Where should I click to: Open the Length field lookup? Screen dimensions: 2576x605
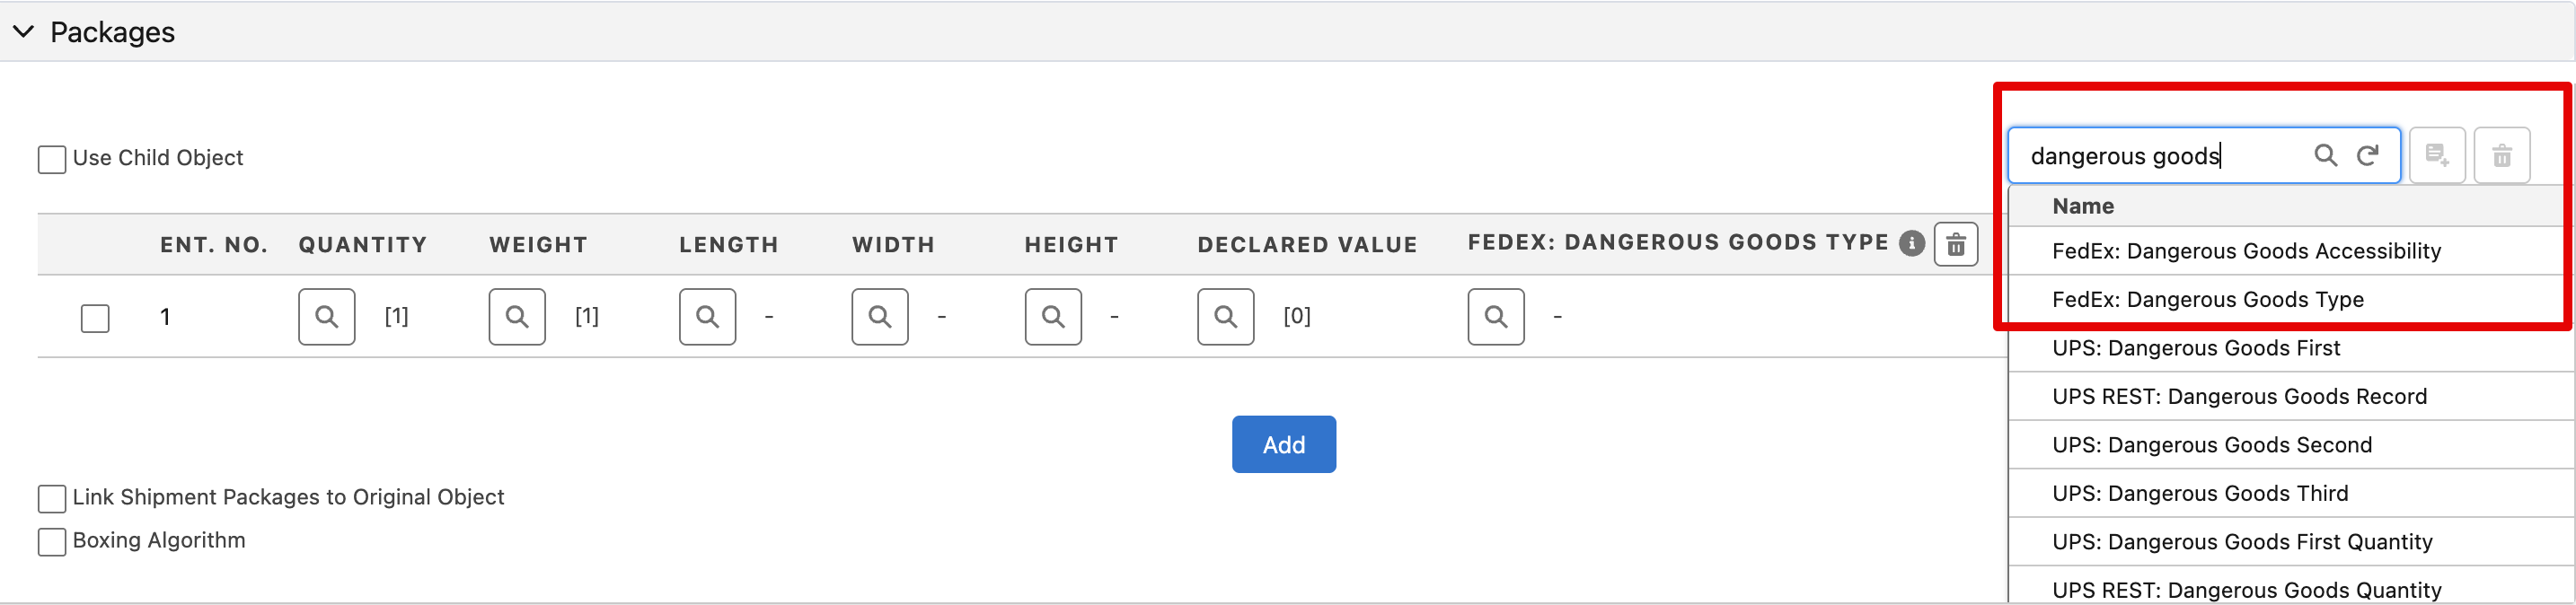pyautogui.click(x=708, y=317)
